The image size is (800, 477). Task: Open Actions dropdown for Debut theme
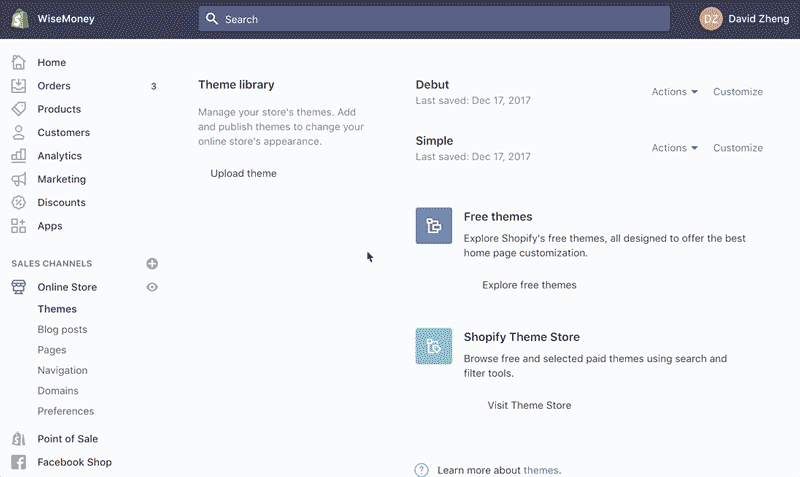click(x=674, y=92)
